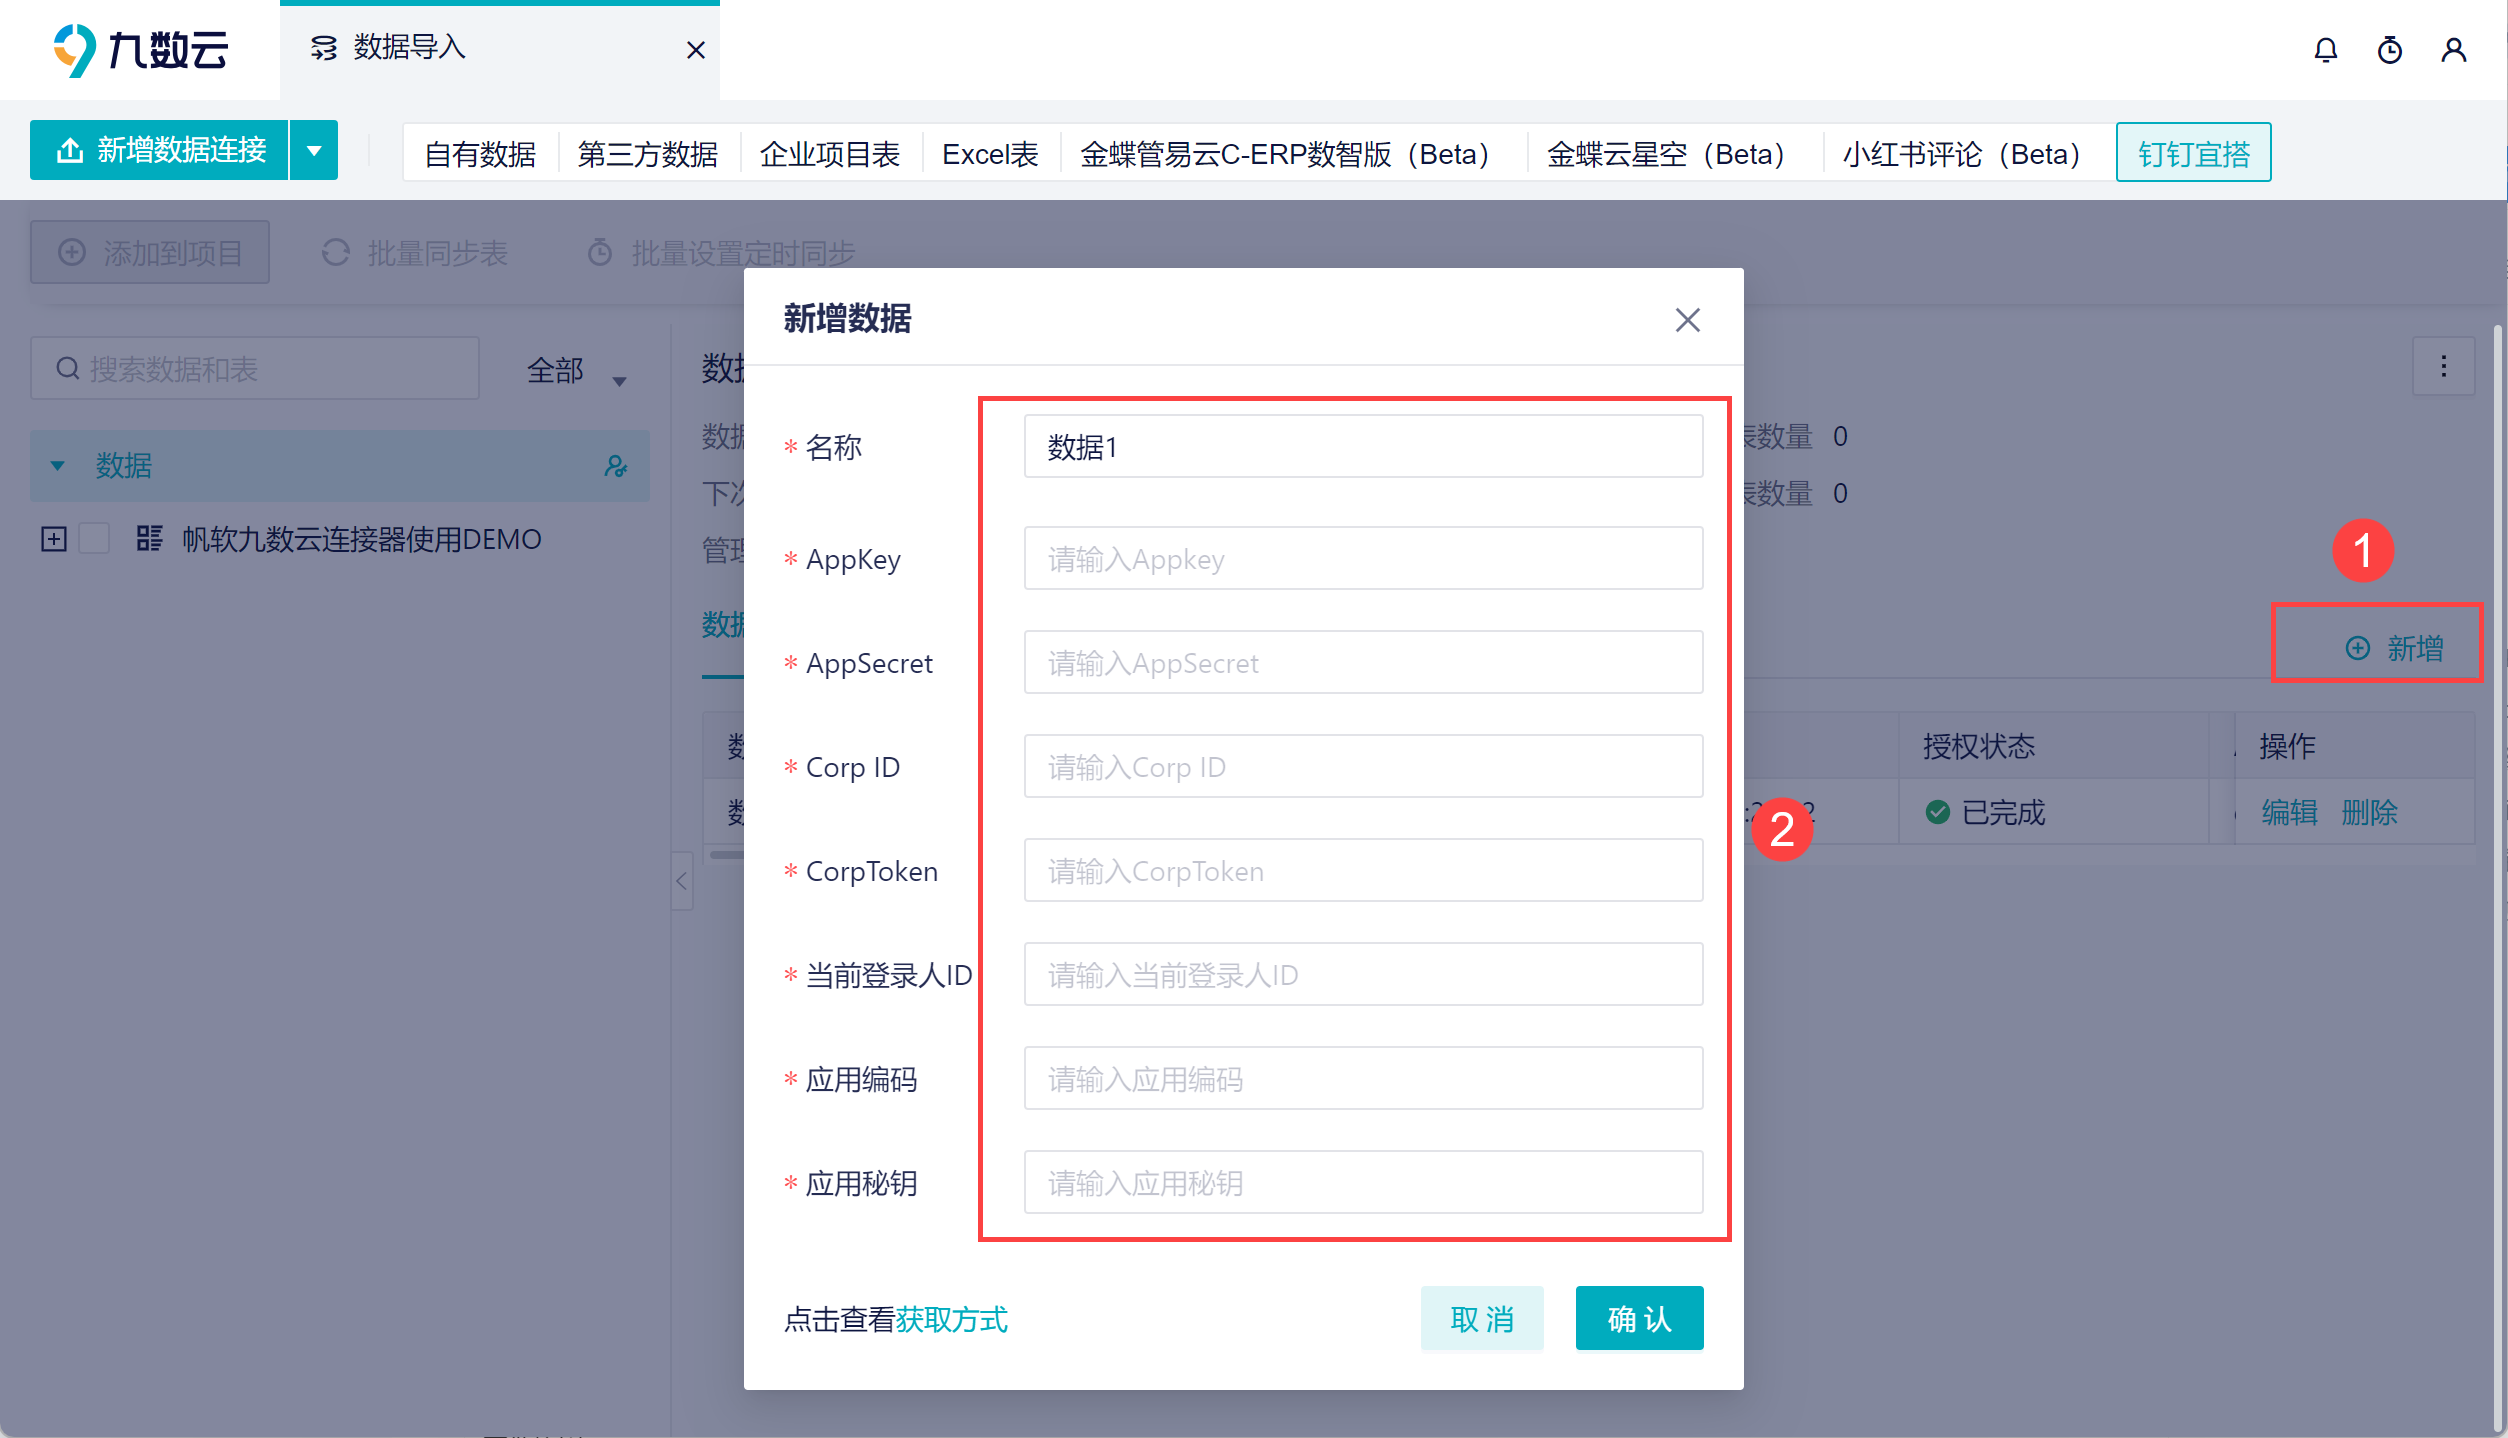Collapse the 数据 folder triangle
This screenshot has width=2508, height=1438.
(58, 466)
